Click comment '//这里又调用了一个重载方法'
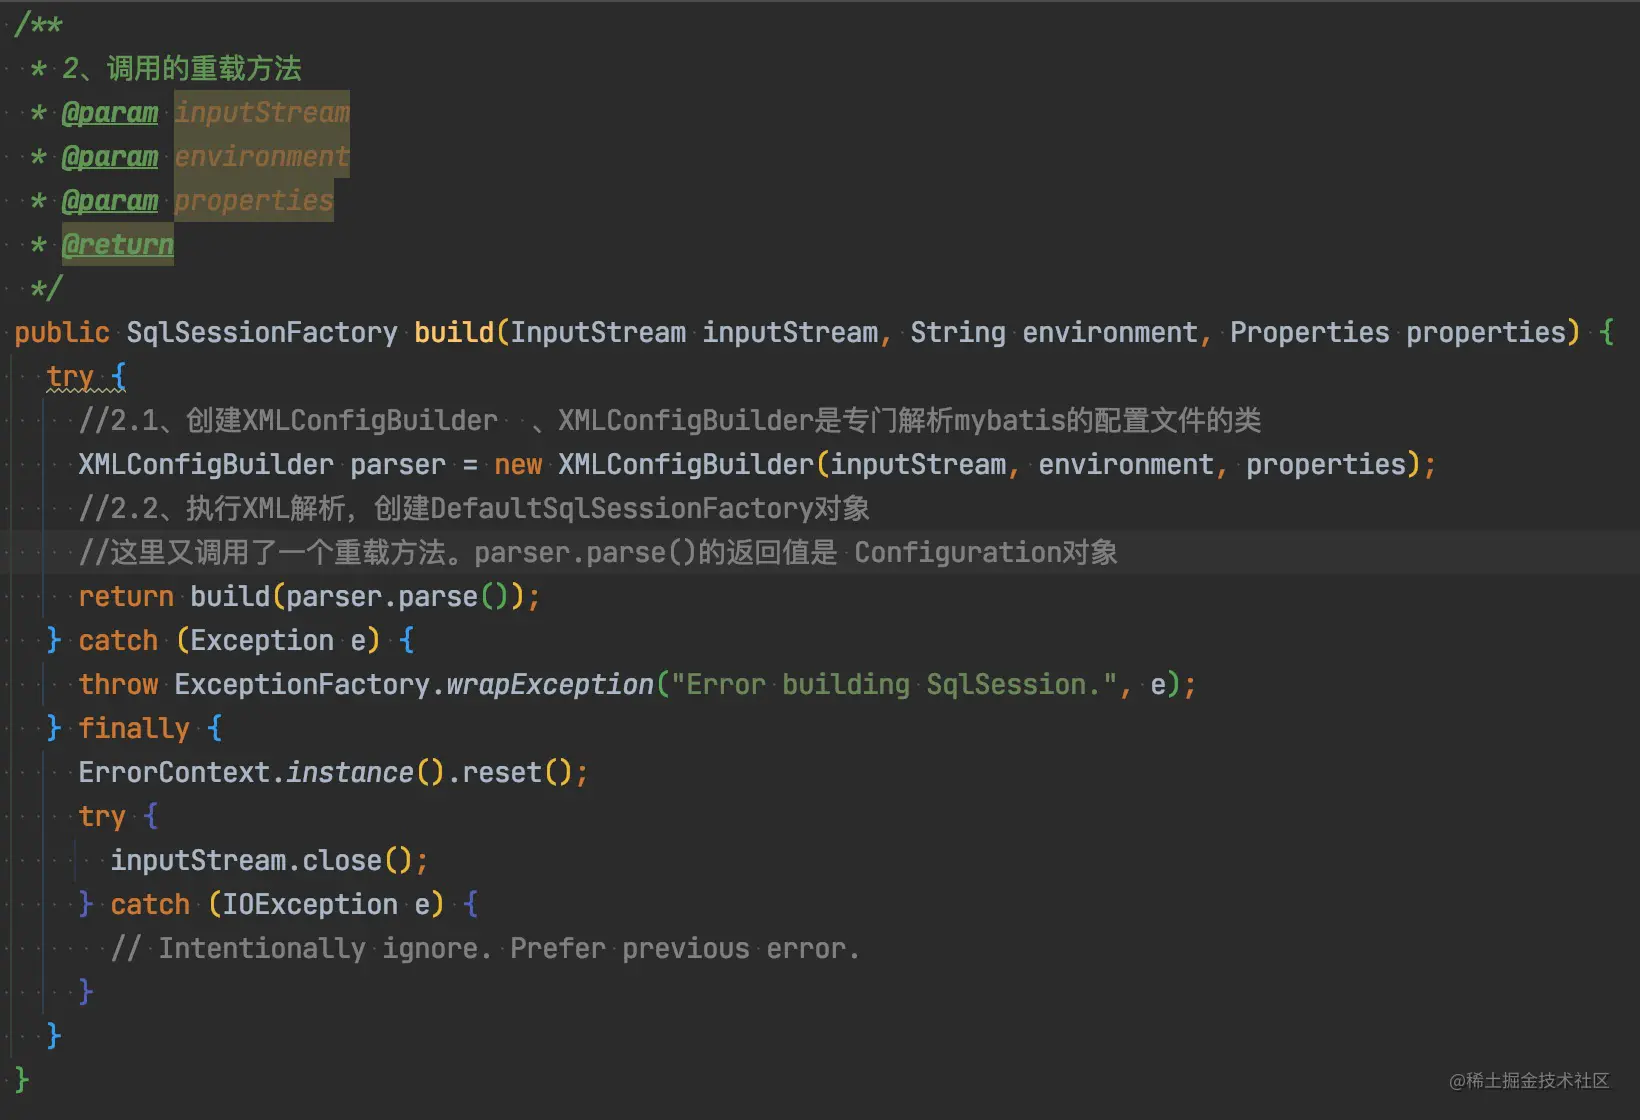1640x1120 pixels. pyautogui.click(x=262, y=552)
